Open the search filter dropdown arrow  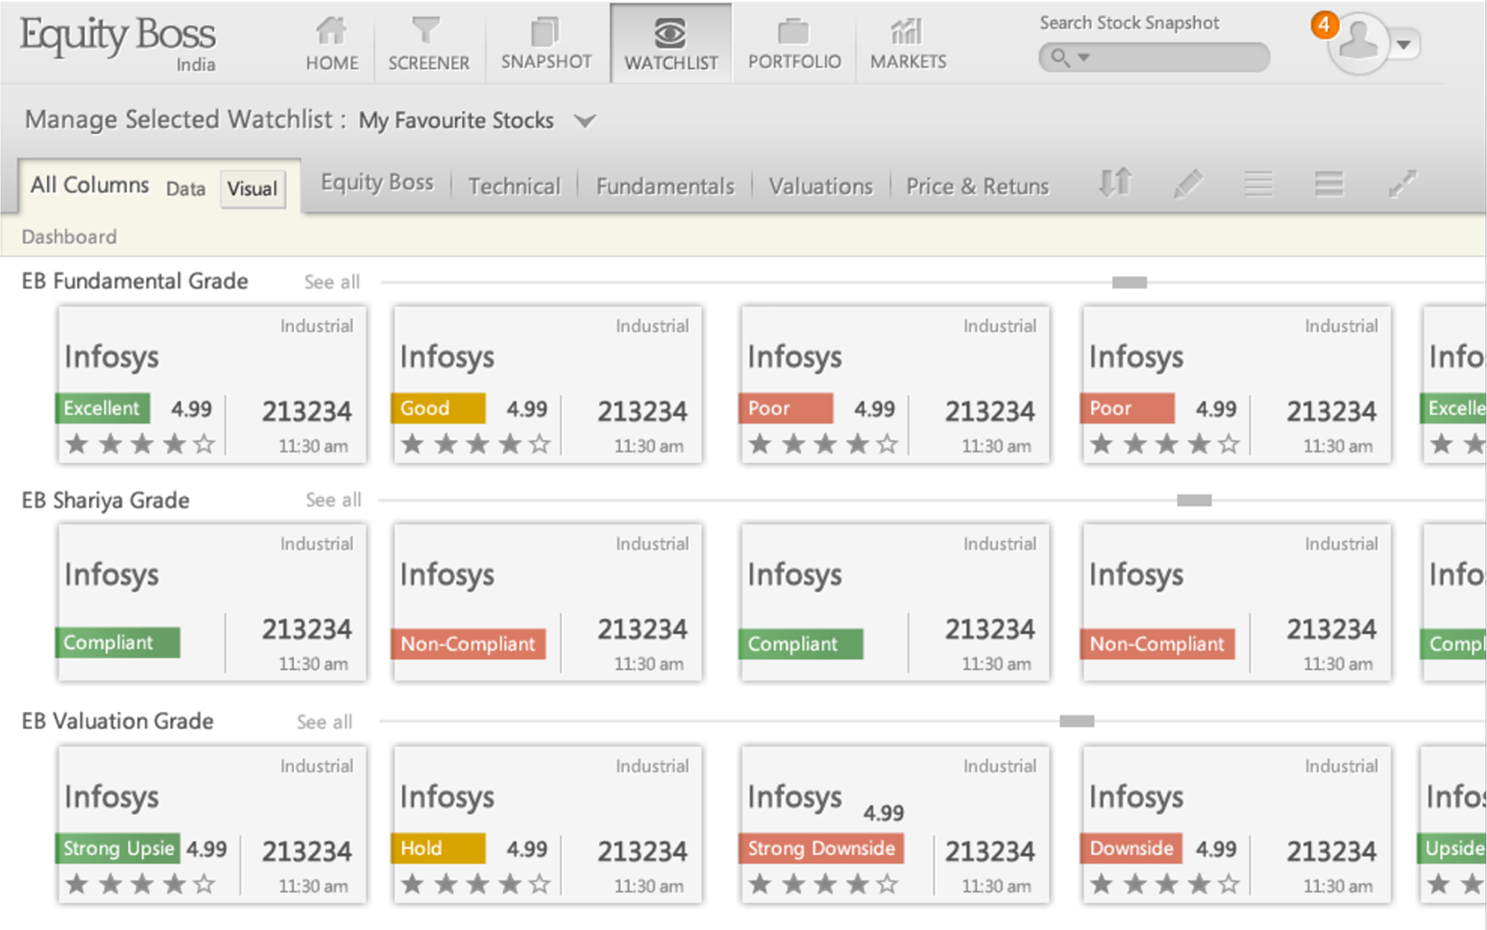[1083, 58]
